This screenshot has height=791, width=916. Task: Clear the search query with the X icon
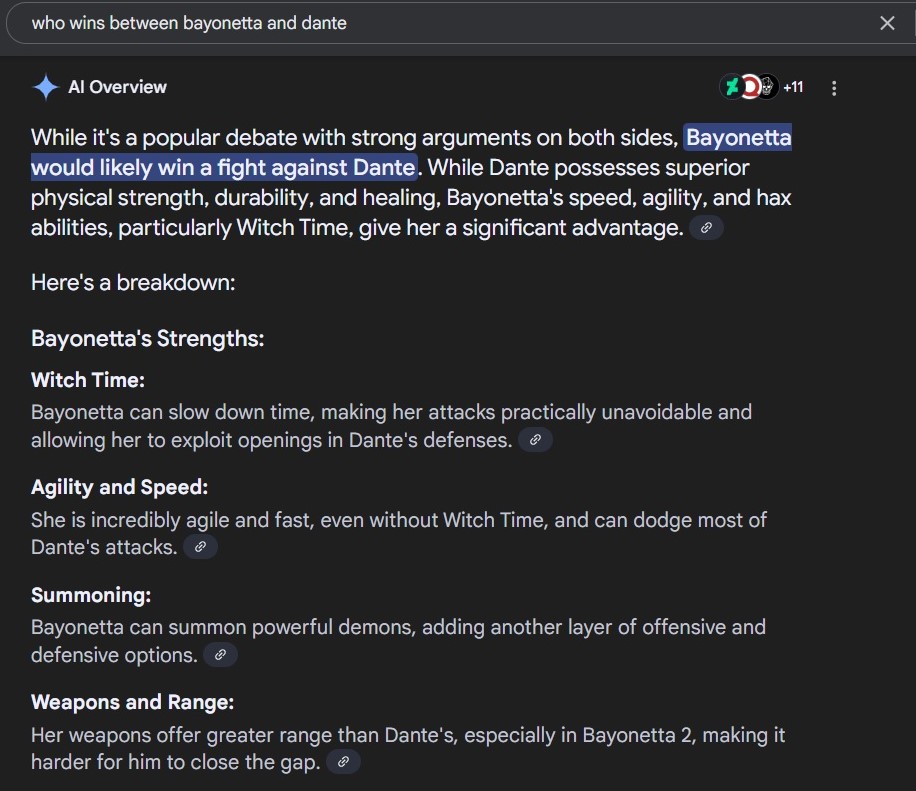887,23
